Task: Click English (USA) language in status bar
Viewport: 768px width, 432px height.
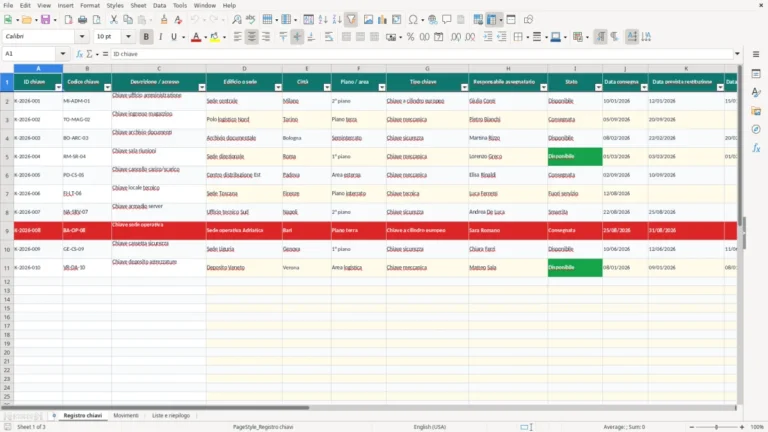Action: (x=430, y=427)
